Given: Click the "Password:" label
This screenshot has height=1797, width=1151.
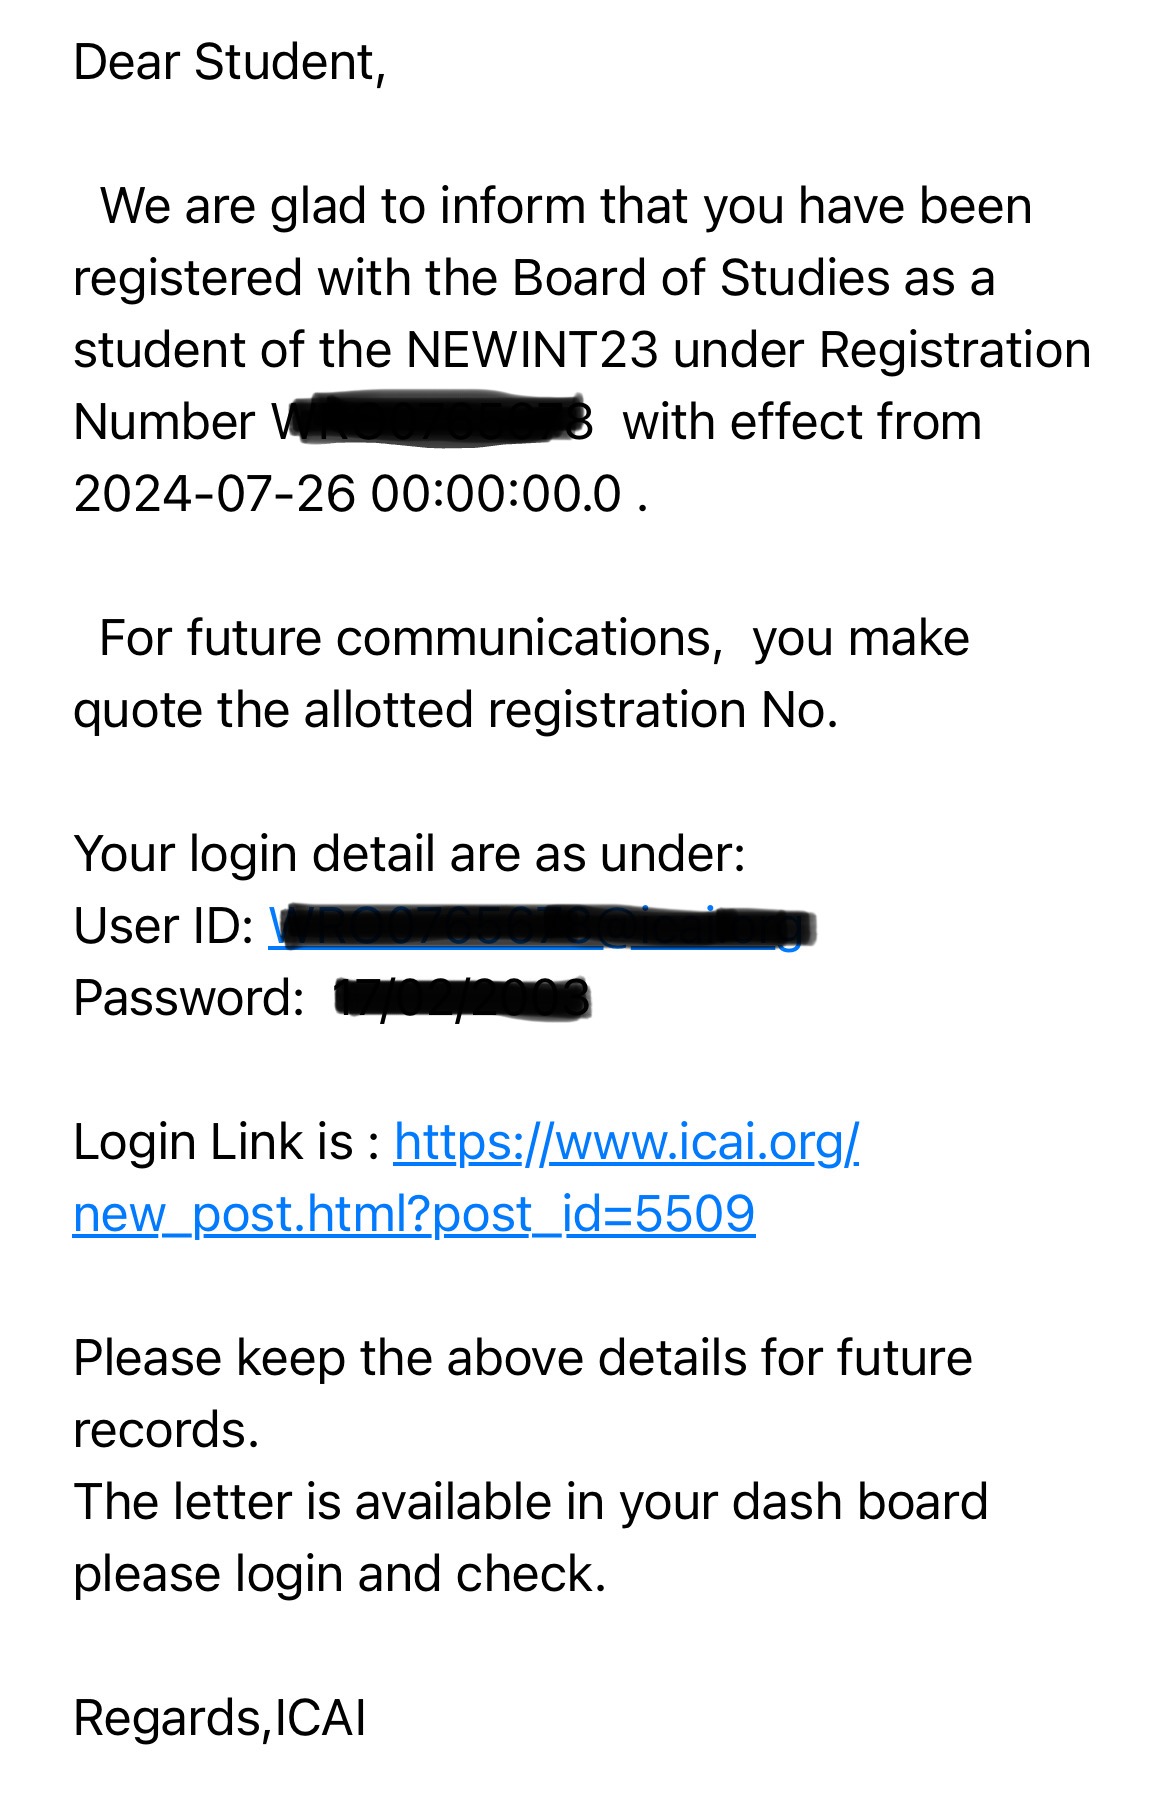Looking at the screenshot, I should pyautogui.click(x=189, y=998).
